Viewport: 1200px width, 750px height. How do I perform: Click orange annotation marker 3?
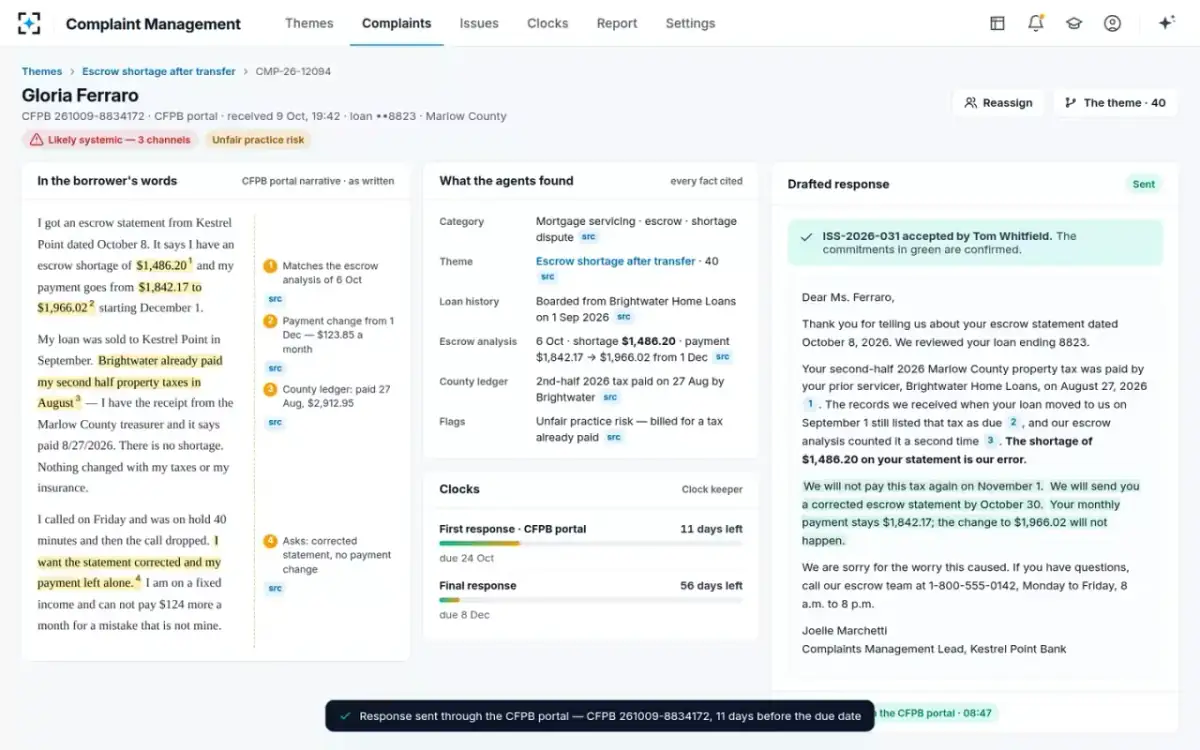(270, 389)
